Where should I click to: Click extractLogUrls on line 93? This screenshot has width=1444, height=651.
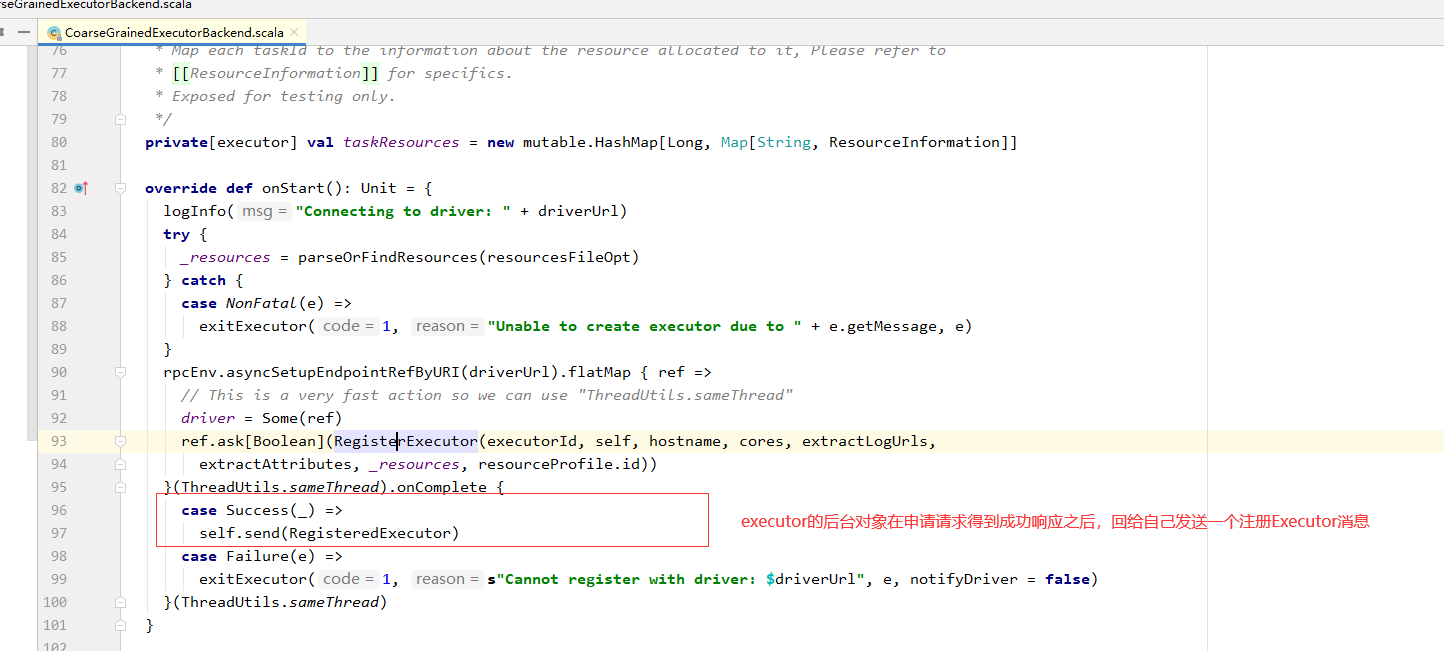(x=864, y=441)
